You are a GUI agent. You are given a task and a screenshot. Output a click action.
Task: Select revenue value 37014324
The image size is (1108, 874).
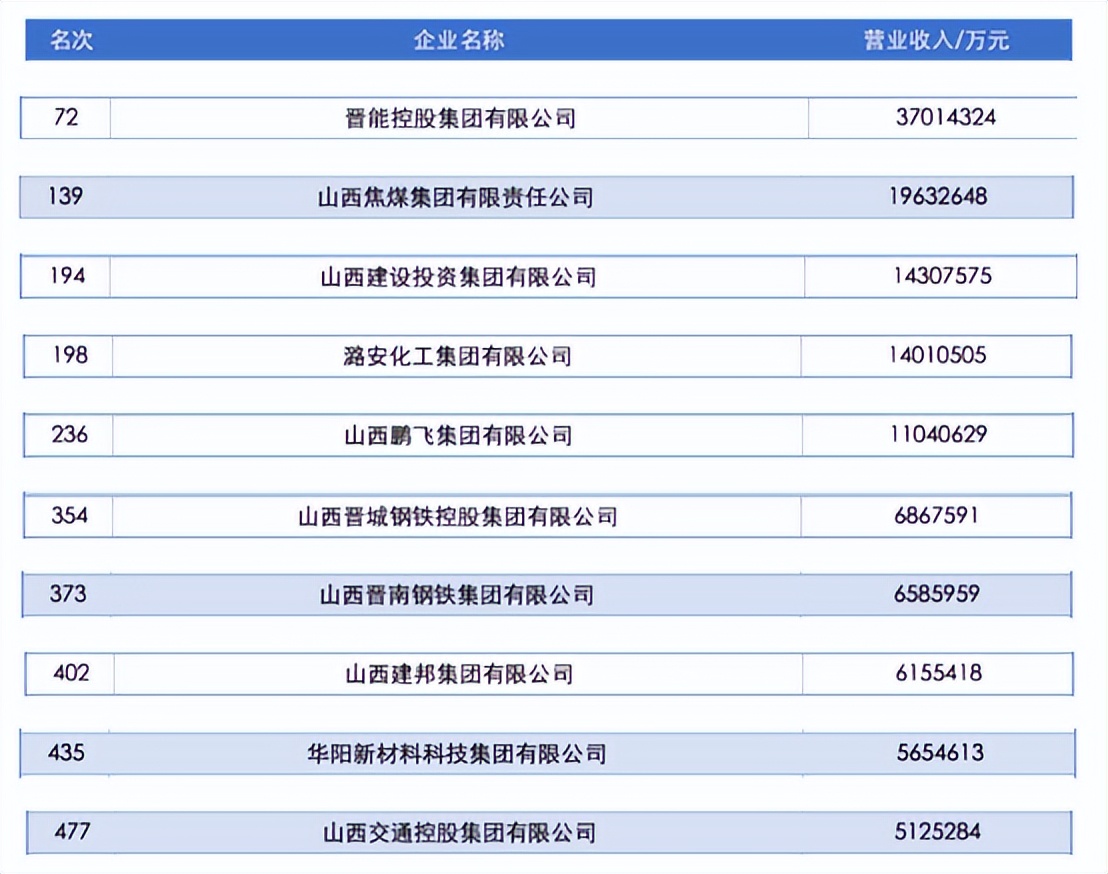click(x=943, y=117)
